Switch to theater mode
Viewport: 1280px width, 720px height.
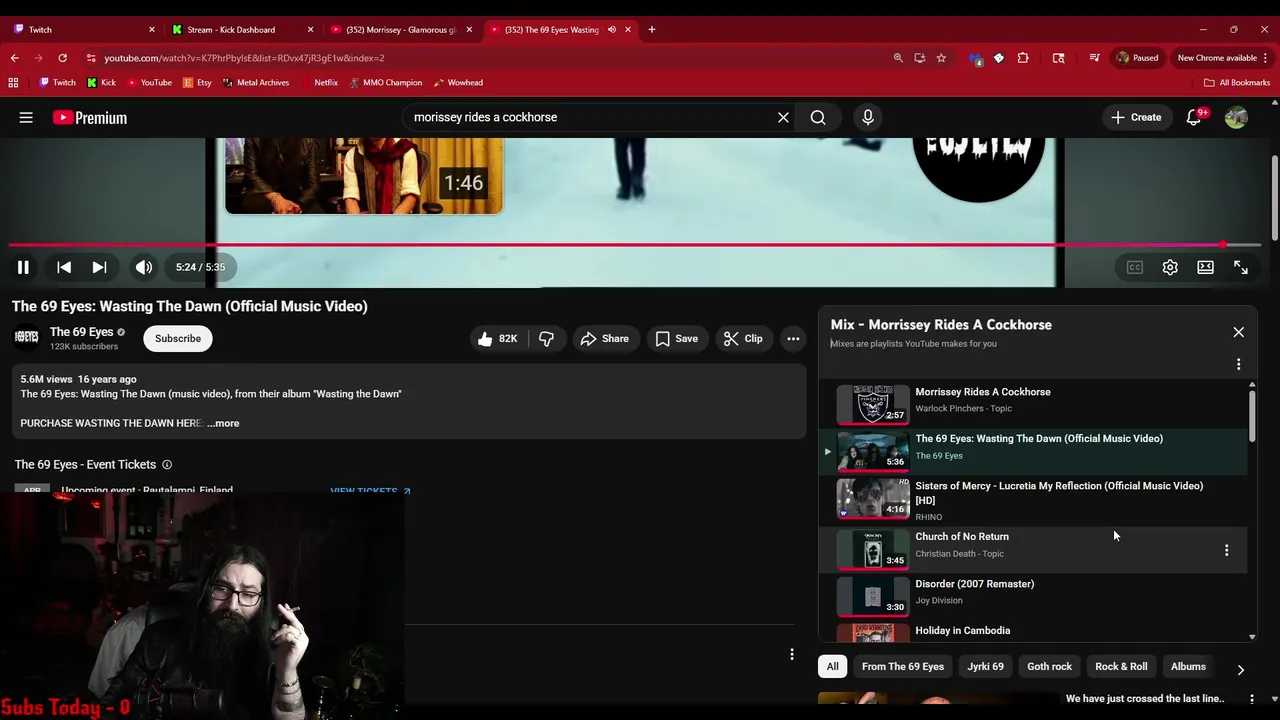click(1205, 267)
